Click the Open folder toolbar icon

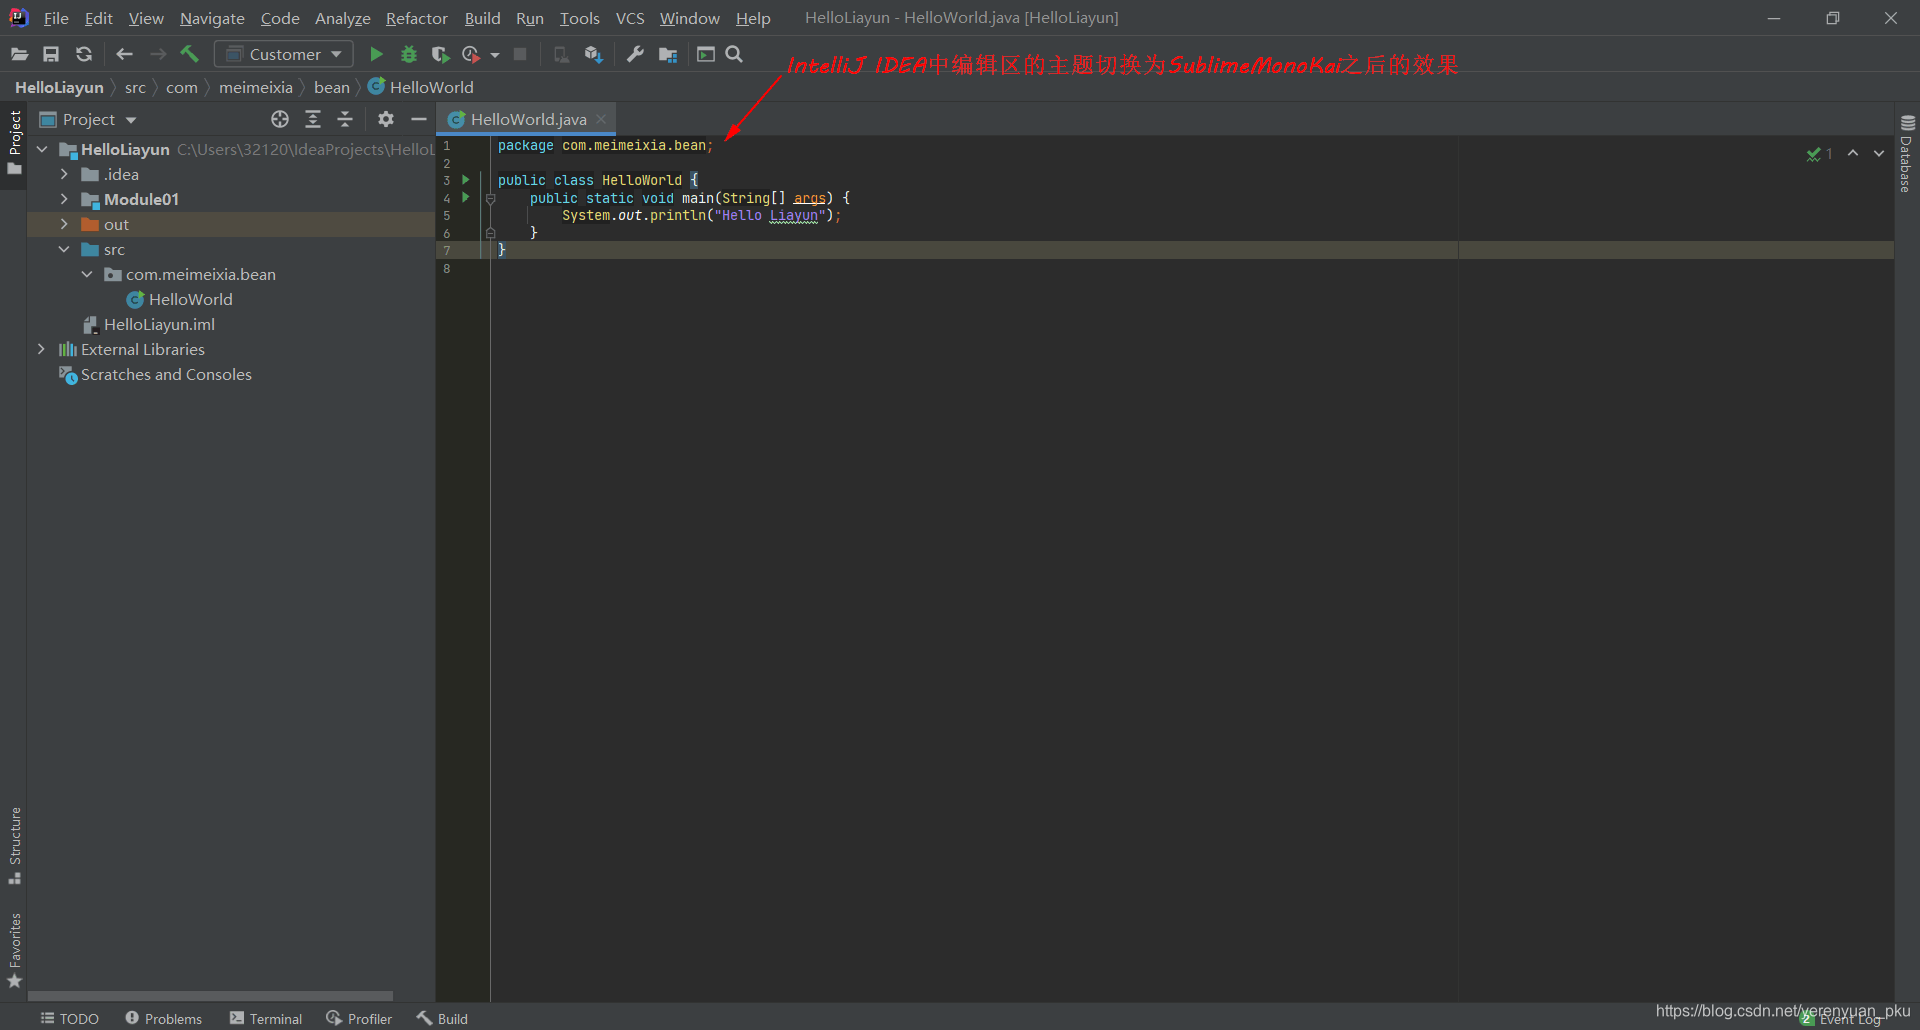(19, 54)
